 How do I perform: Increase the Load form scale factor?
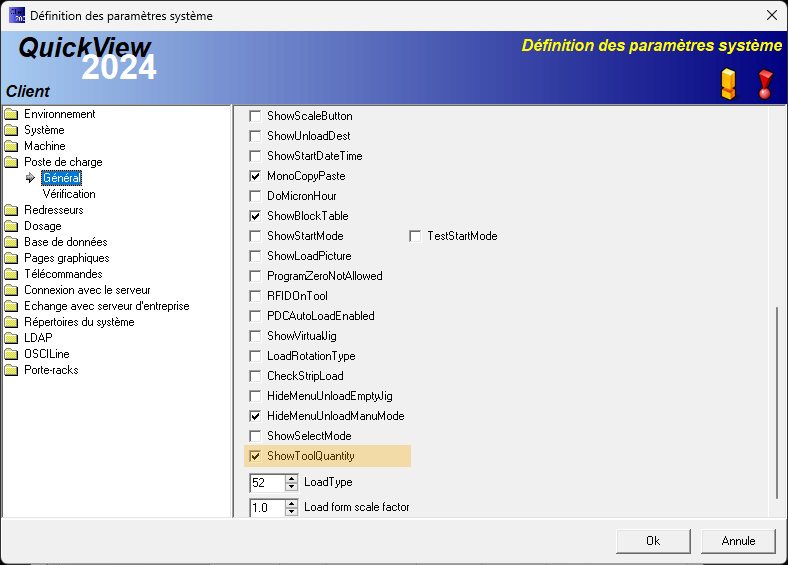click(x=291, y=504)
